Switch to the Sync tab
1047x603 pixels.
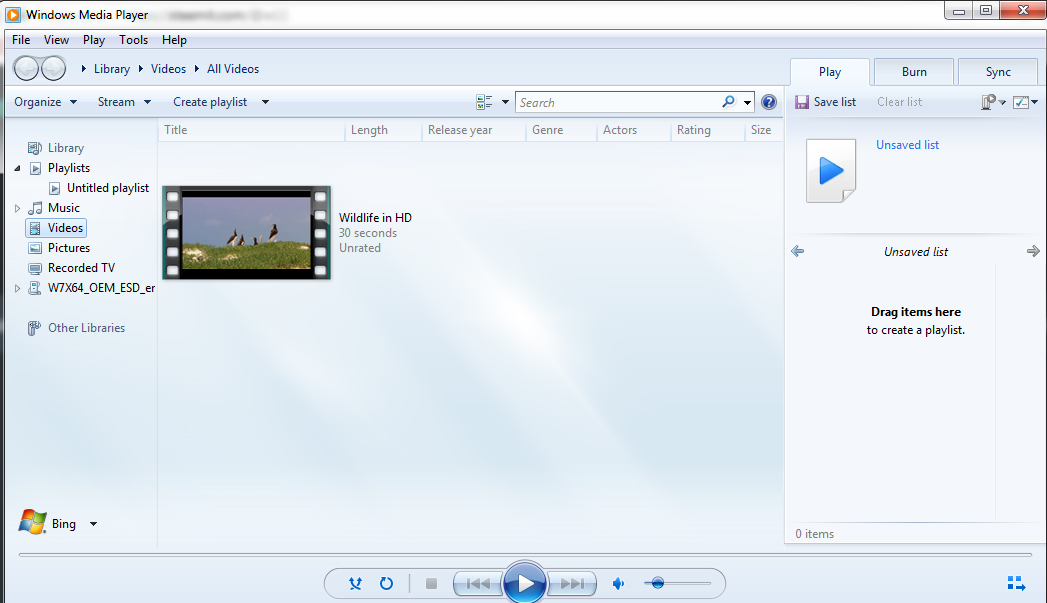pos(998,71)
